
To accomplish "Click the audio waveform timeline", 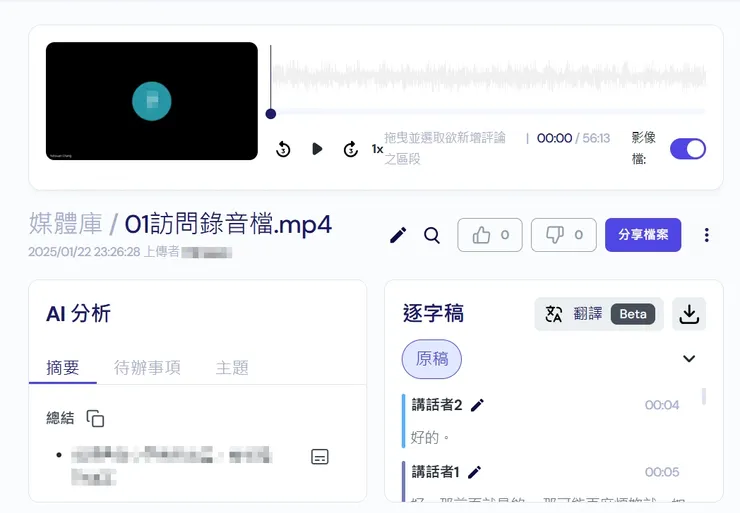I will [x=489, y=76].
